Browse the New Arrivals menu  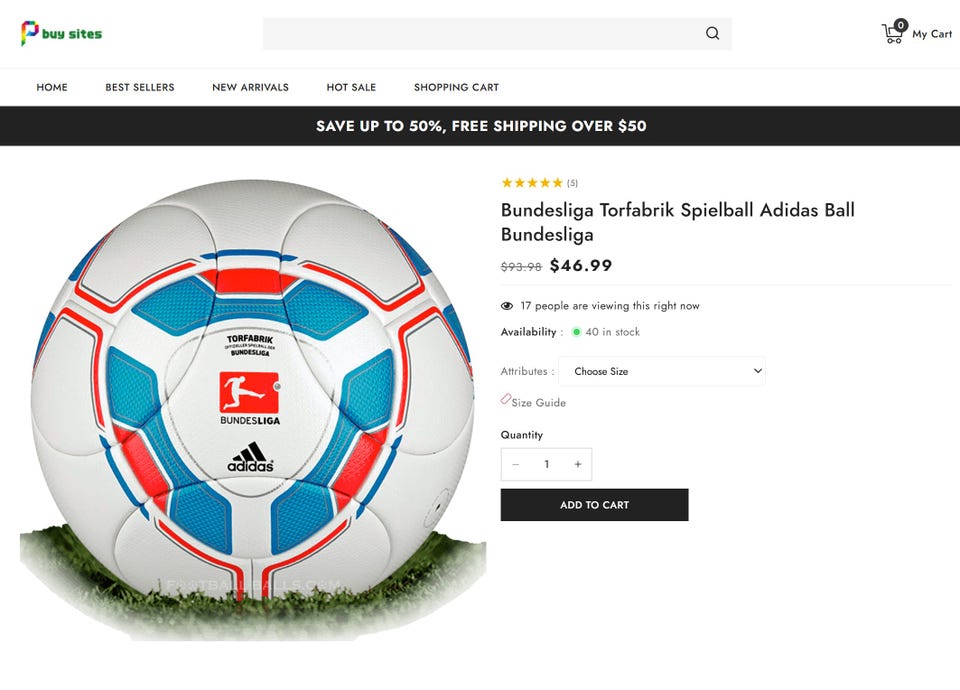(x=250, y=87)
